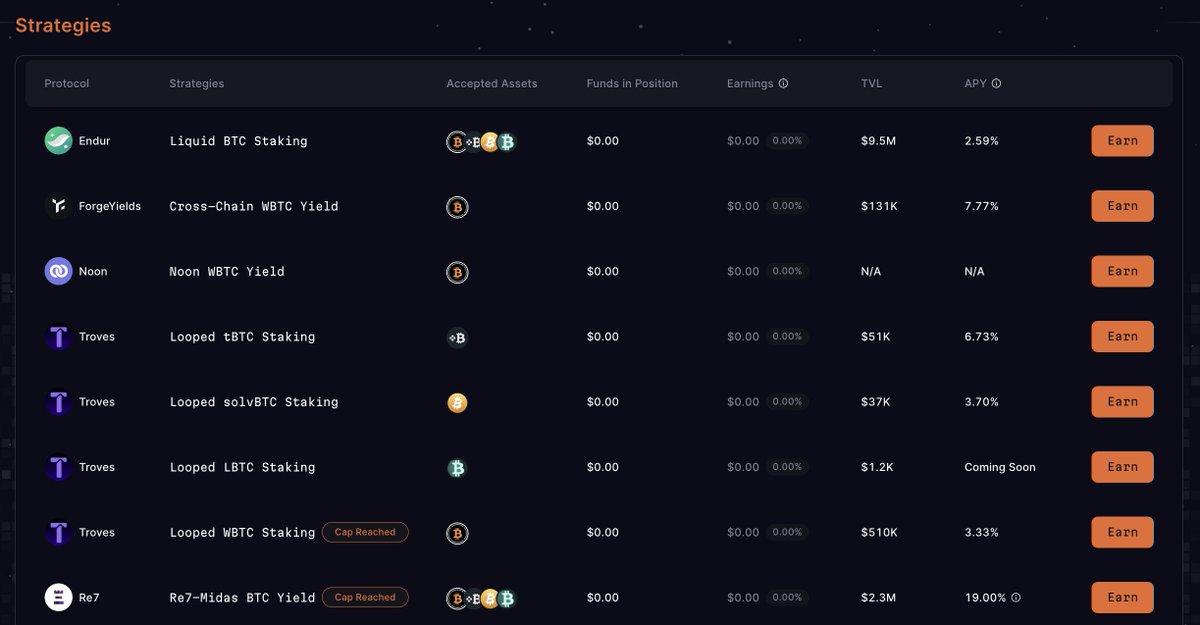The height and width of the screenshot is (625, 1200).
Task: Click the Cross-Chain WBTC Yield strategy name
Action: pos(254,206)
